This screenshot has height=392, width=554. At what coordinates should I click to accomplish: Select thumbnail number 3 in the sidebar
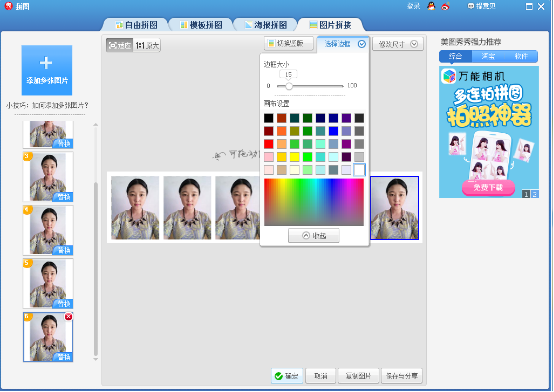48,177
